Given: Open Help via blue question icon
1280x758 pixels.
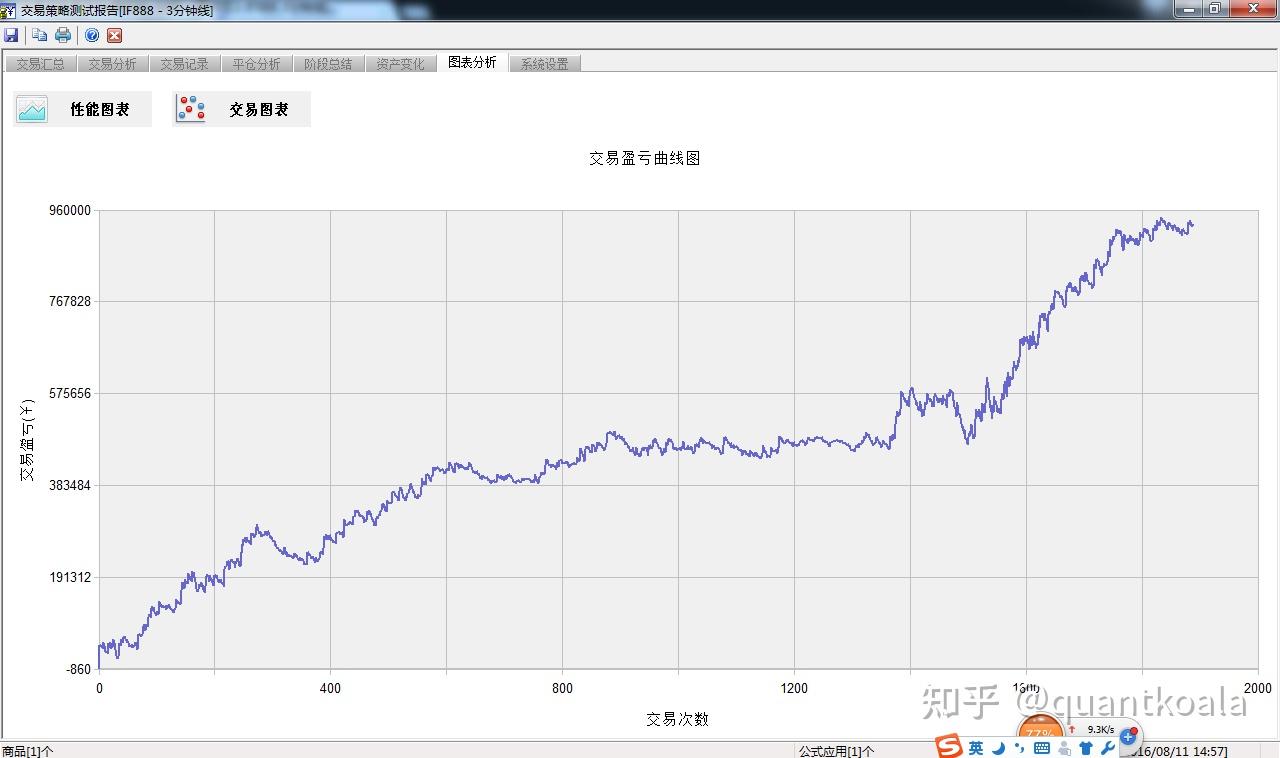Looking at the screenshot, I should [x=92, y=35].
